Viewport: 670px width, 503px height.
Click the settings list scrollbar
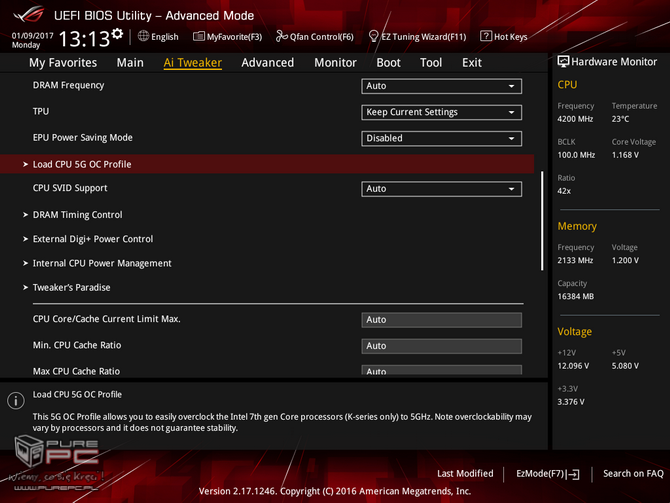pyautogui.click(x=542, y=221)
